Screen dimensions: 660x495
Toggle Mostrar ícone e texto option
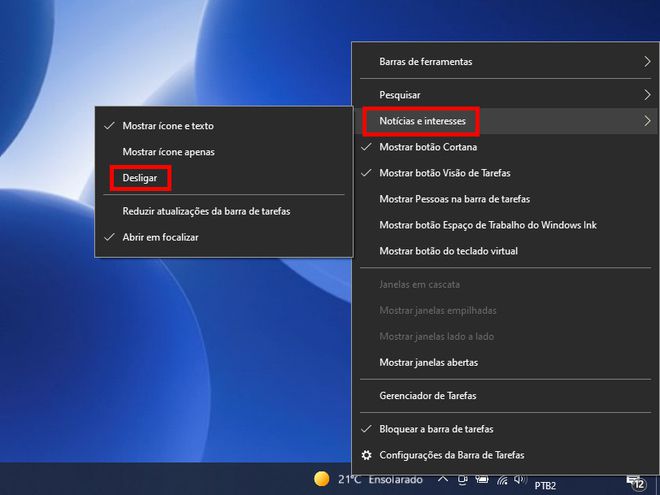tap(224, 126)
